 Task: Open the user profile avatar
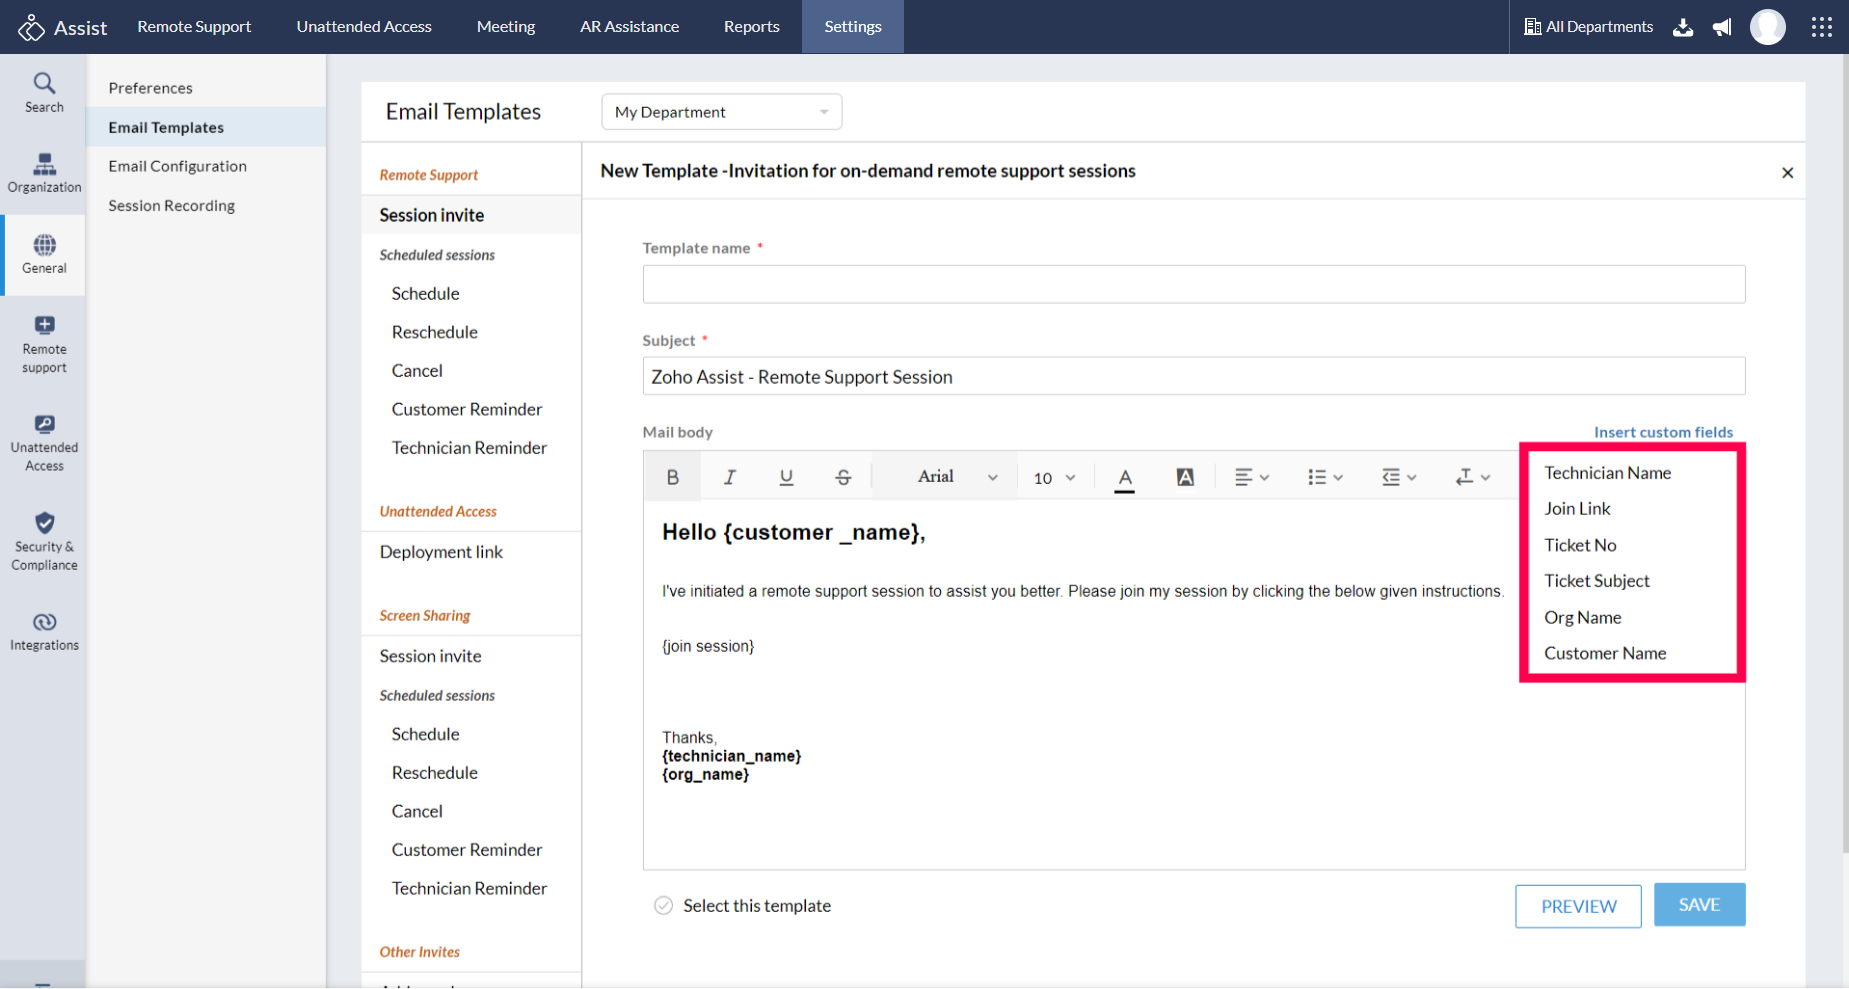1767,27
